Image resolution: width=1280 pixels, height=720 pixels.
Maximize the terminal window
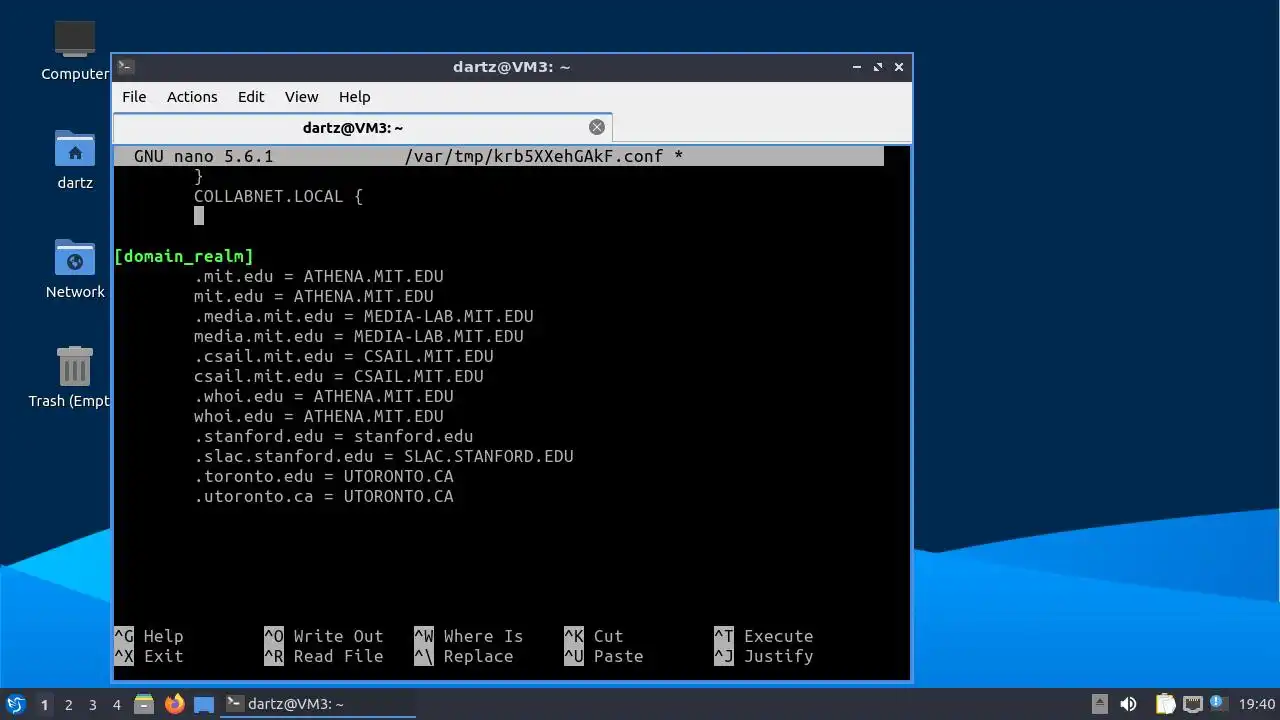tap(878, 67)
